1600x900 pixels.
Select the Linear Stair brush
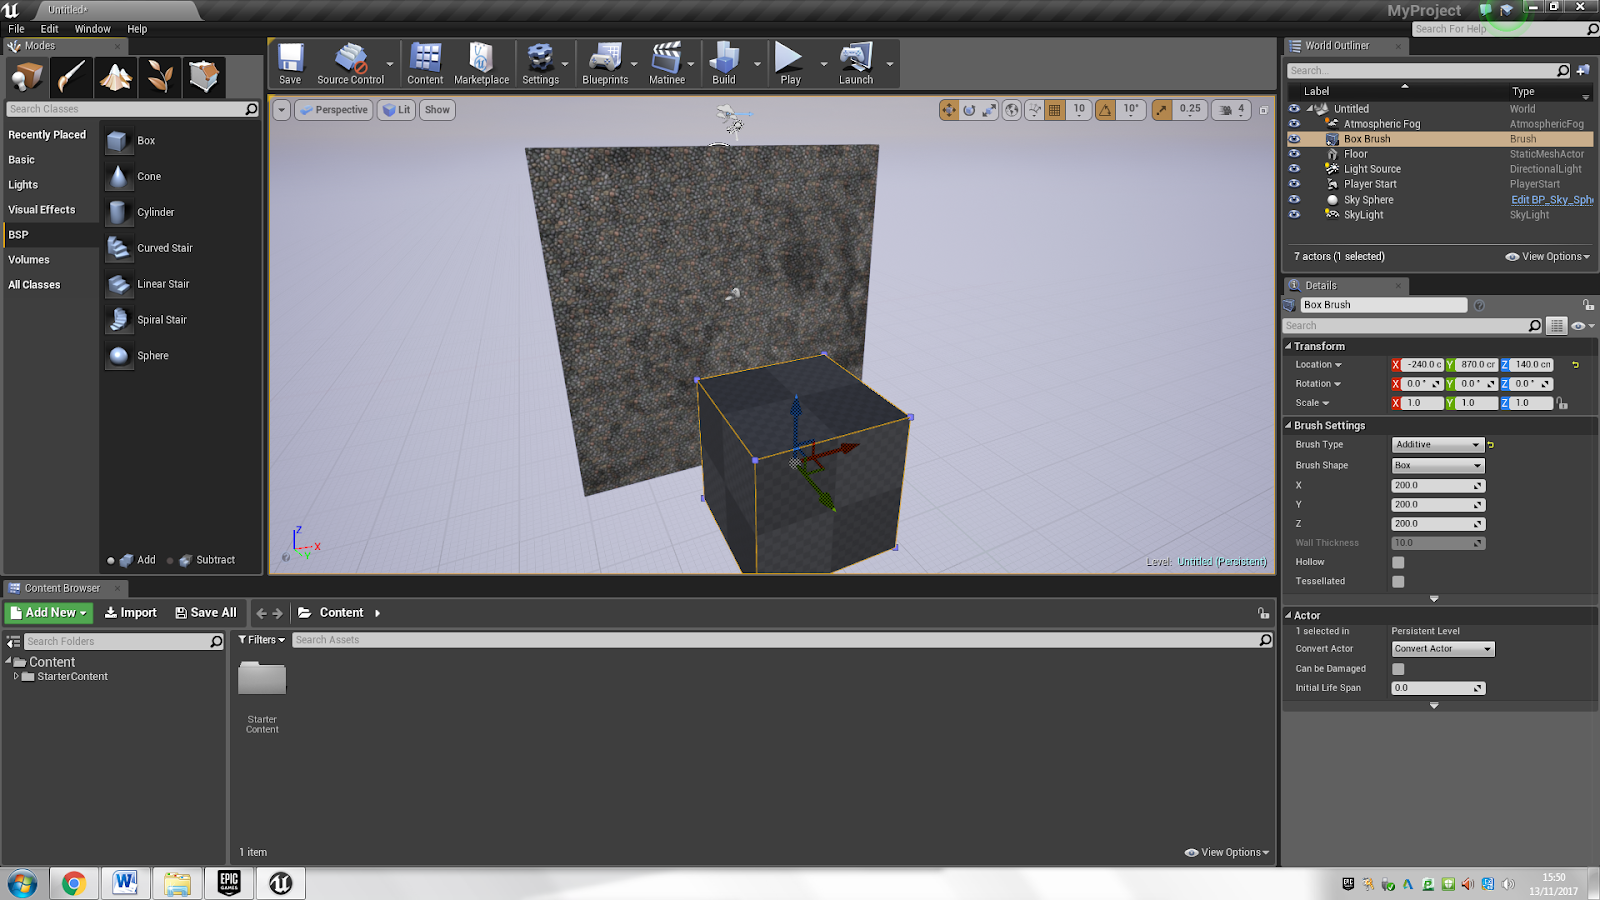[180, 285]
